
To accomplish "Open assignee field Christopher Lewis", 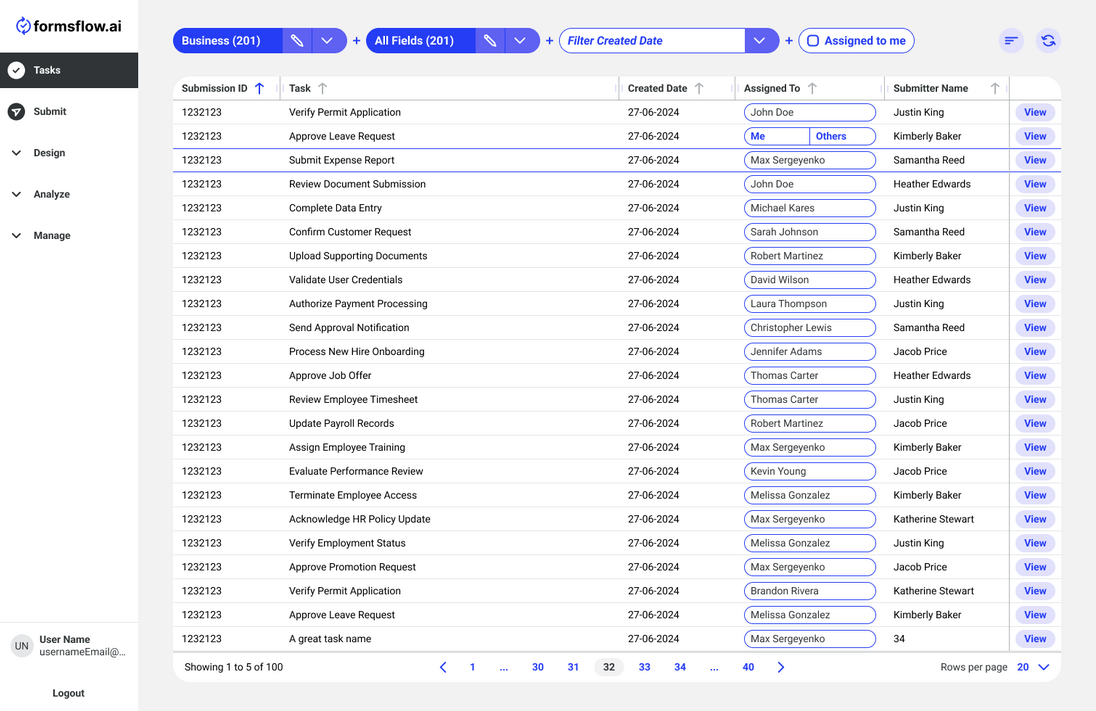I will 809,328.
